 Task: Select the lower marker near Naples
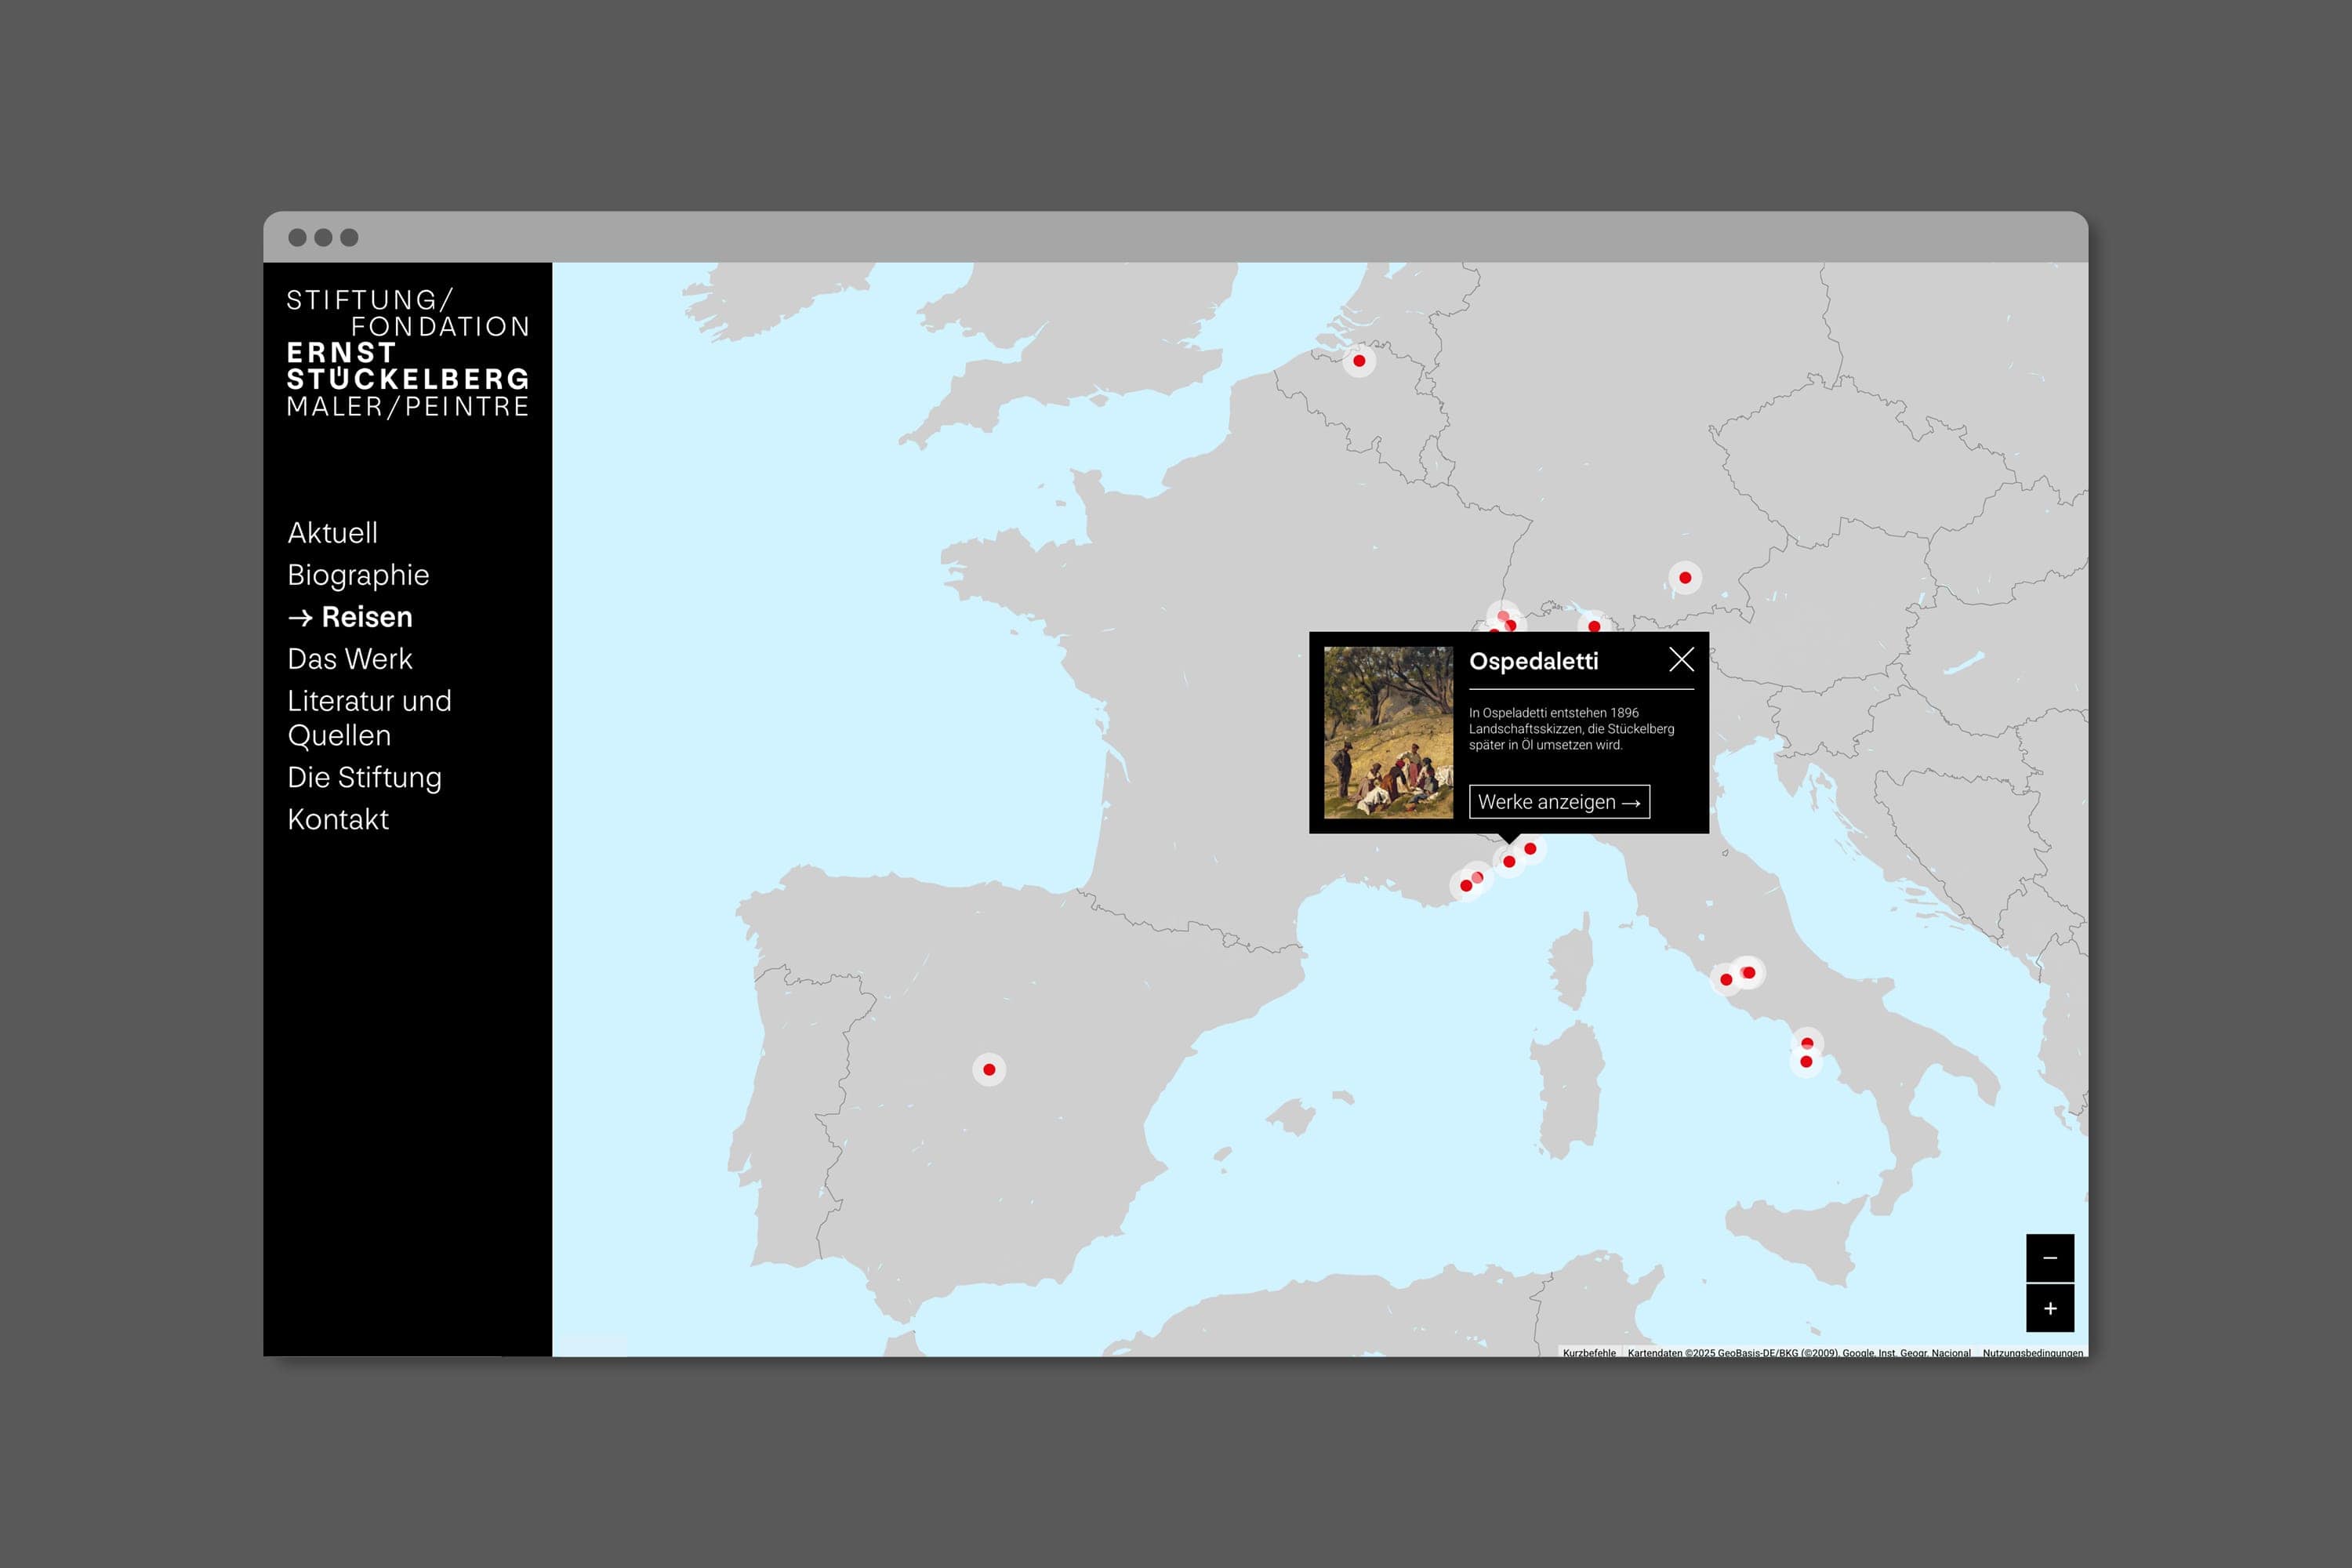(1806, 1062)
